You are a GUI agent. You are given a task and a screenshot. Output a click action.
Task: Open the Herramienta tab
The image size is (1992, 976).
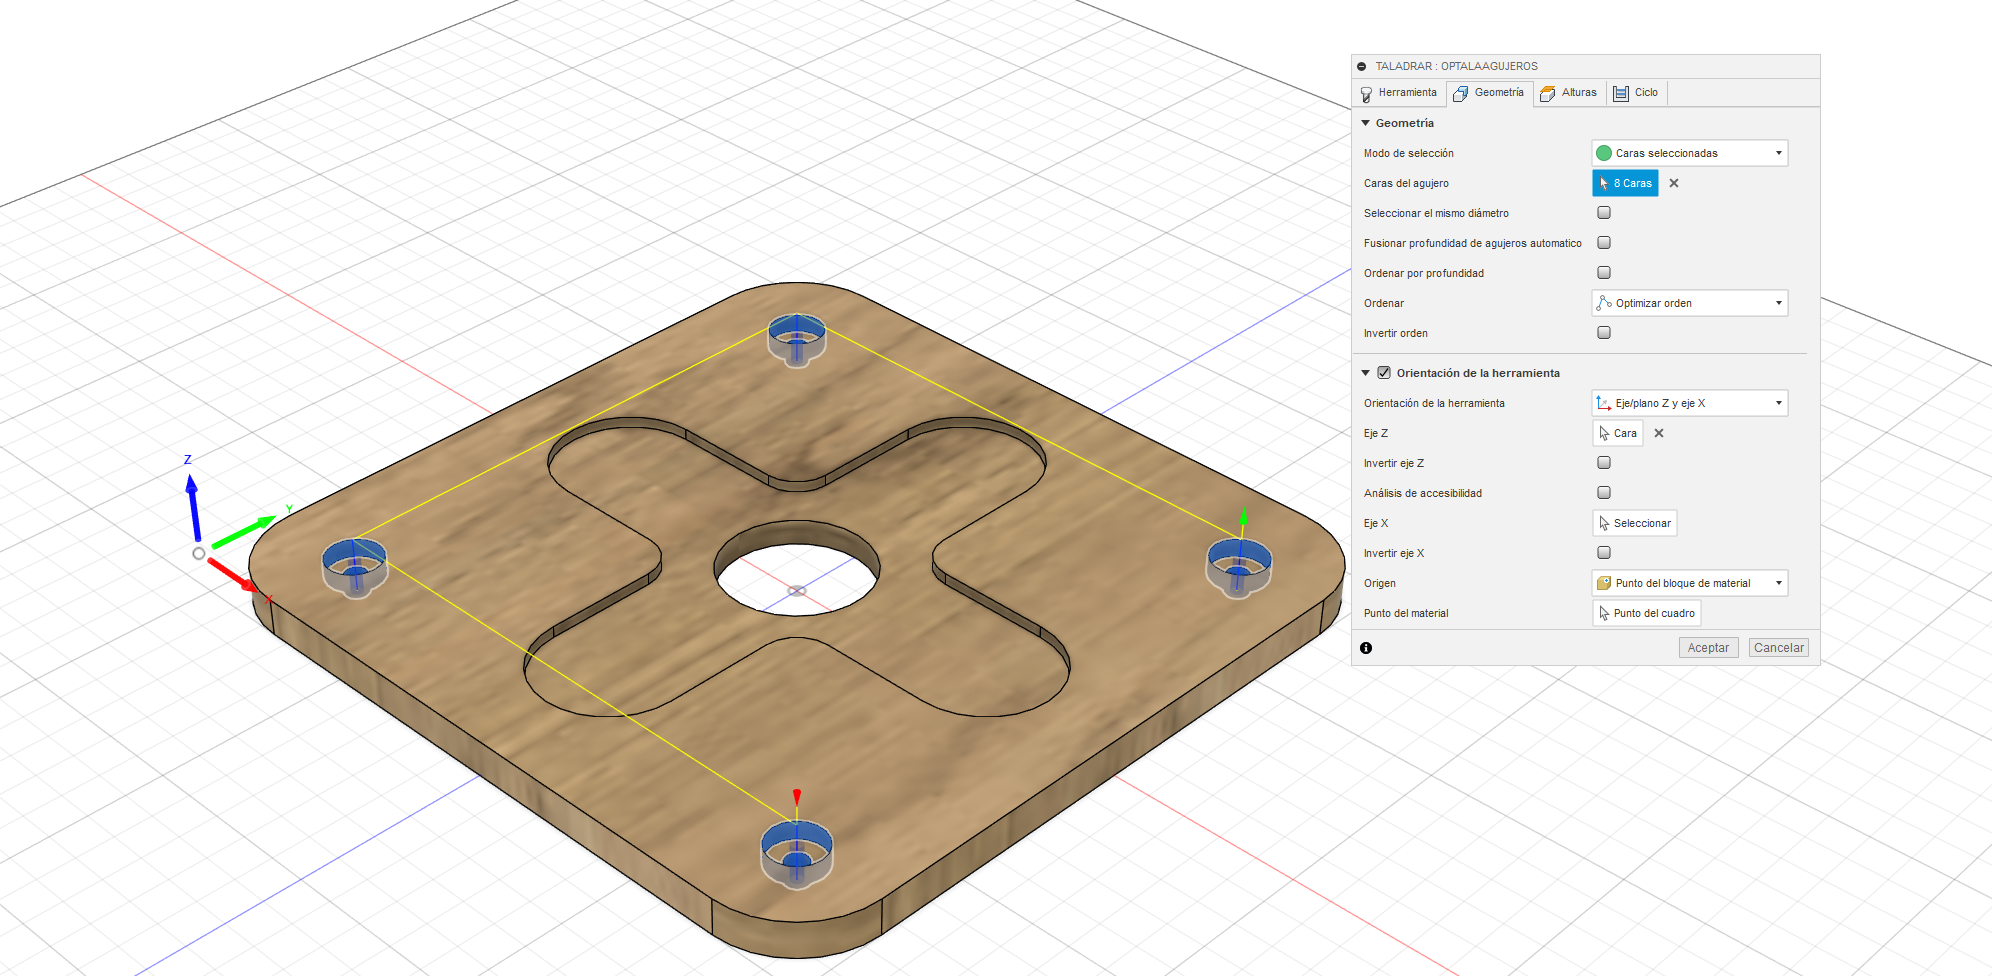(x=1399, y=93)
